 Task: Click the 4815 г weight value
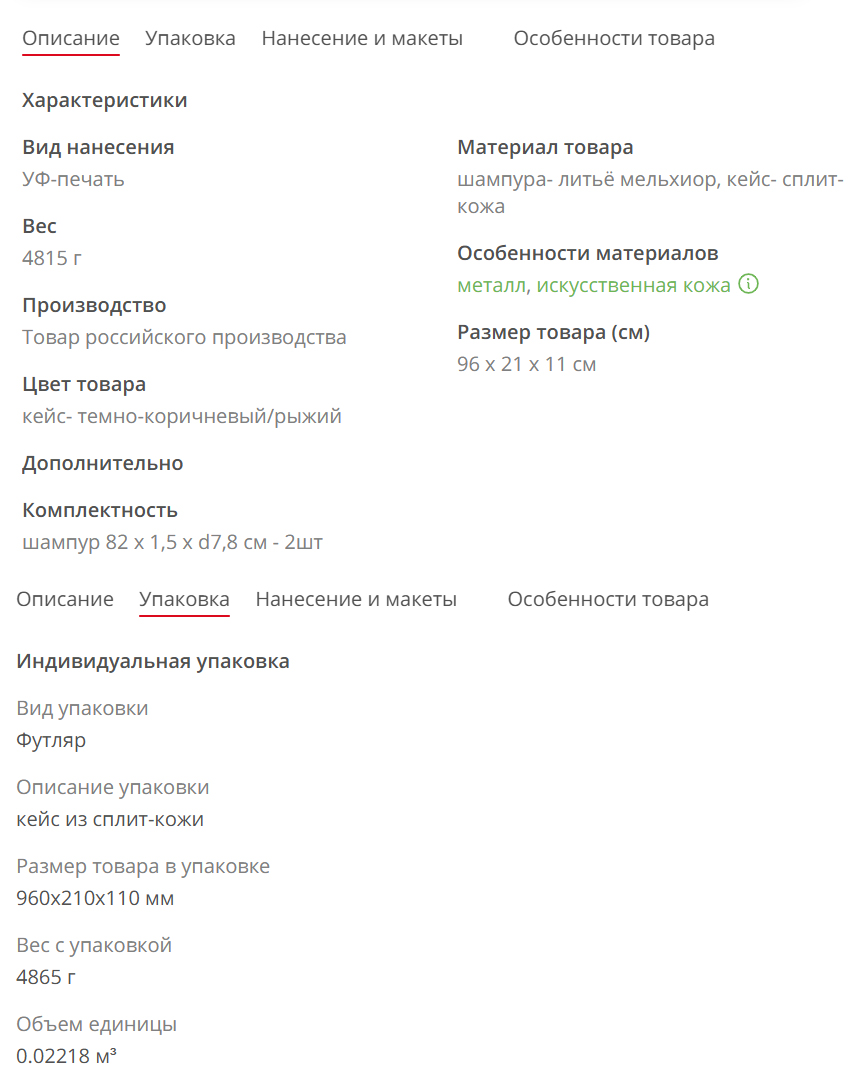click(52, 259)
